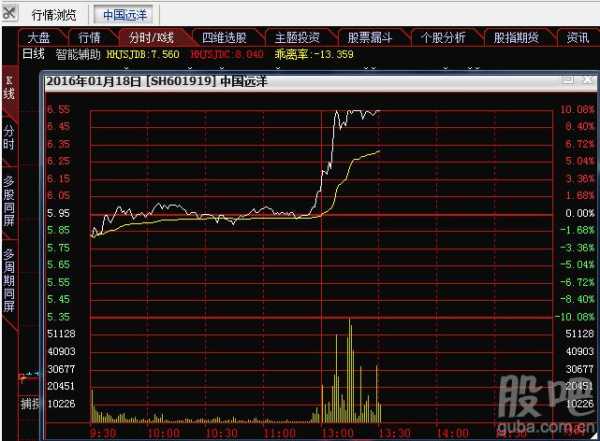Click the restore icon on chart window
Viewport: 600px width, 441px height.
coord(568,79)
